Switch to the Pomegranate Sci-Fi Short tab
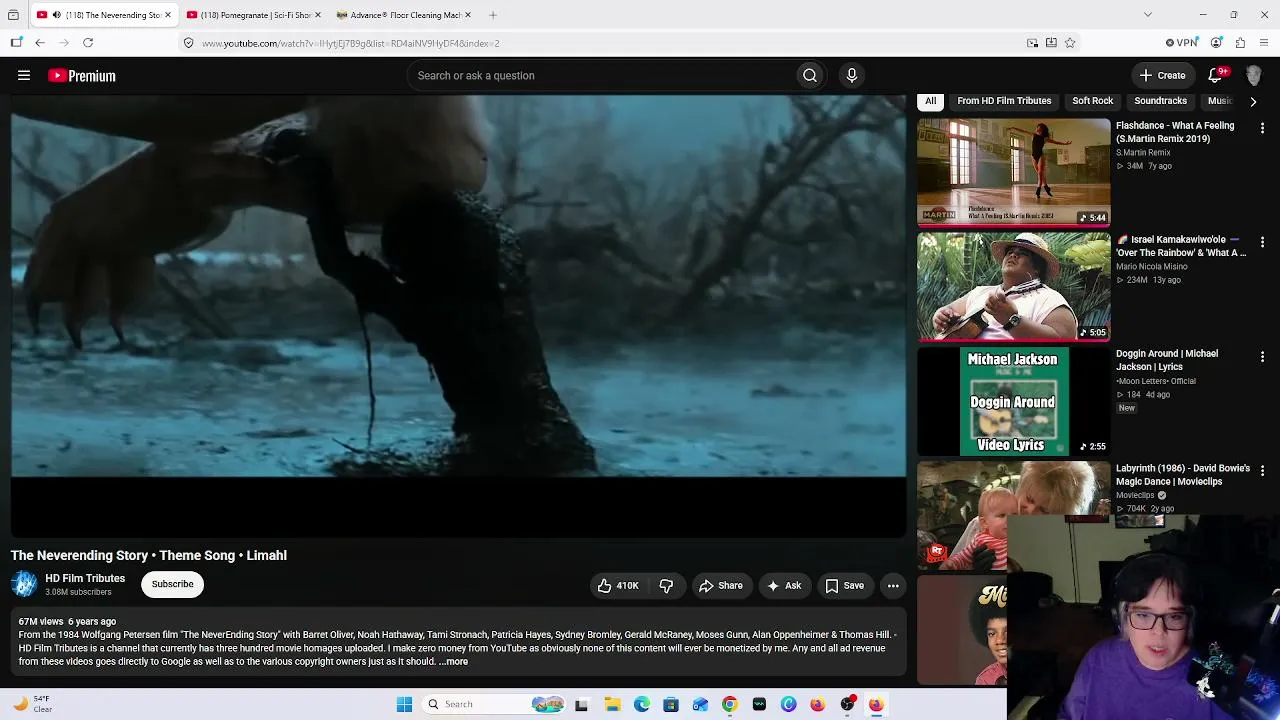This screenshot has height=720, width=1280. [x=253, y=15]
